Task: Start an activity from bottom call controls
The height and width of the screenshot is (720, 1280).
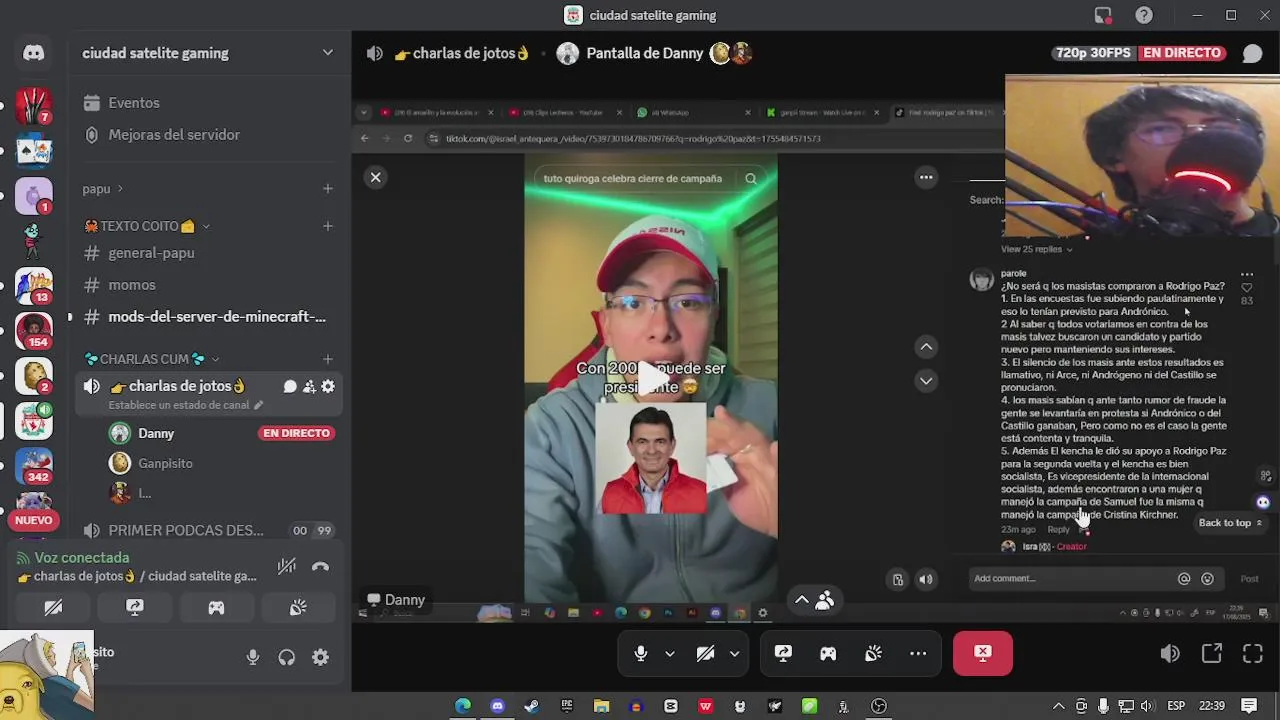Action: (828, 653)
